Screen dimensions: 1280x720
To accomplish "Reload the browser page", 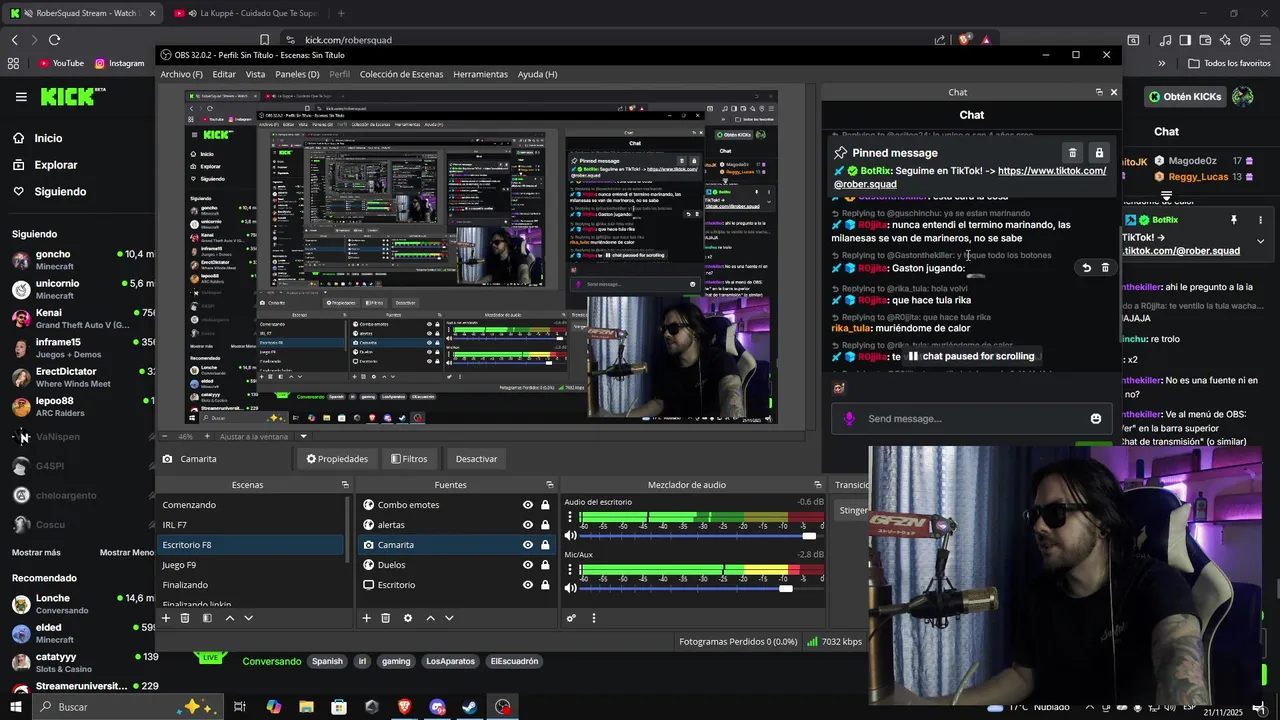I will [54, 40].
